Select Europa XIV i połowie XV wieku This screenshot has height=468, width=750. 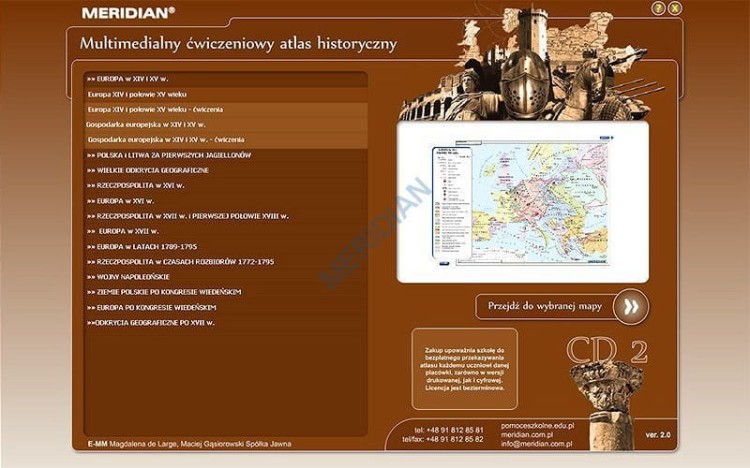[x=226, y=94]
